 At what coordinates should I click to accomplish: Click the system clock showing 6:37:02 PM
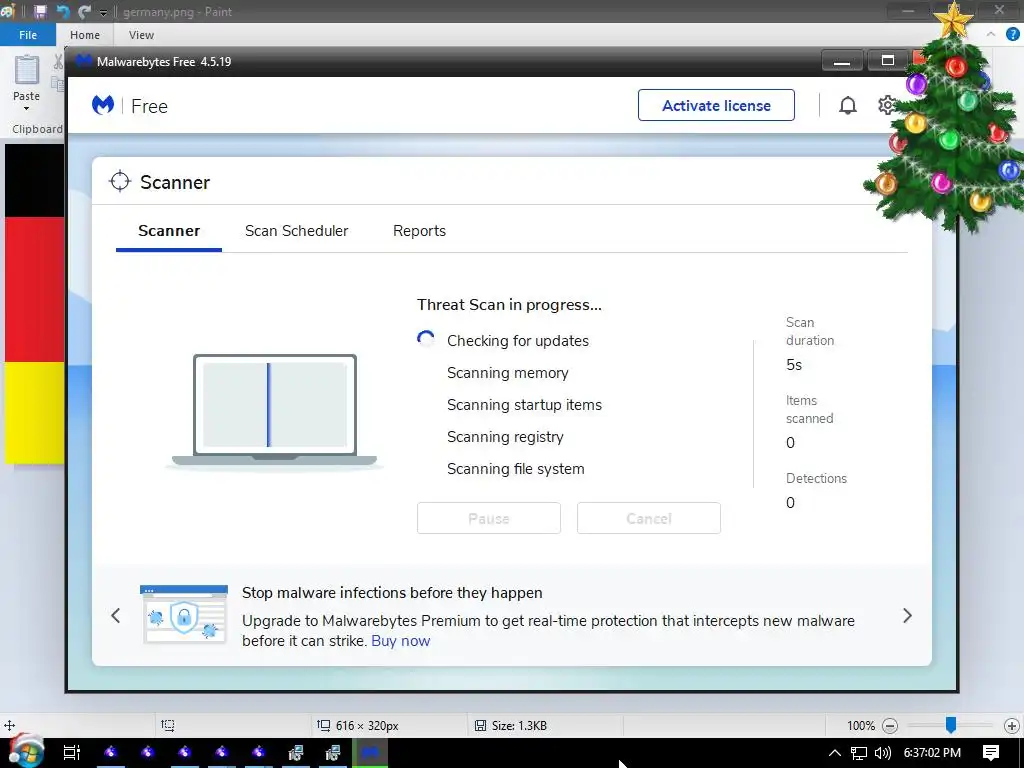932,753
